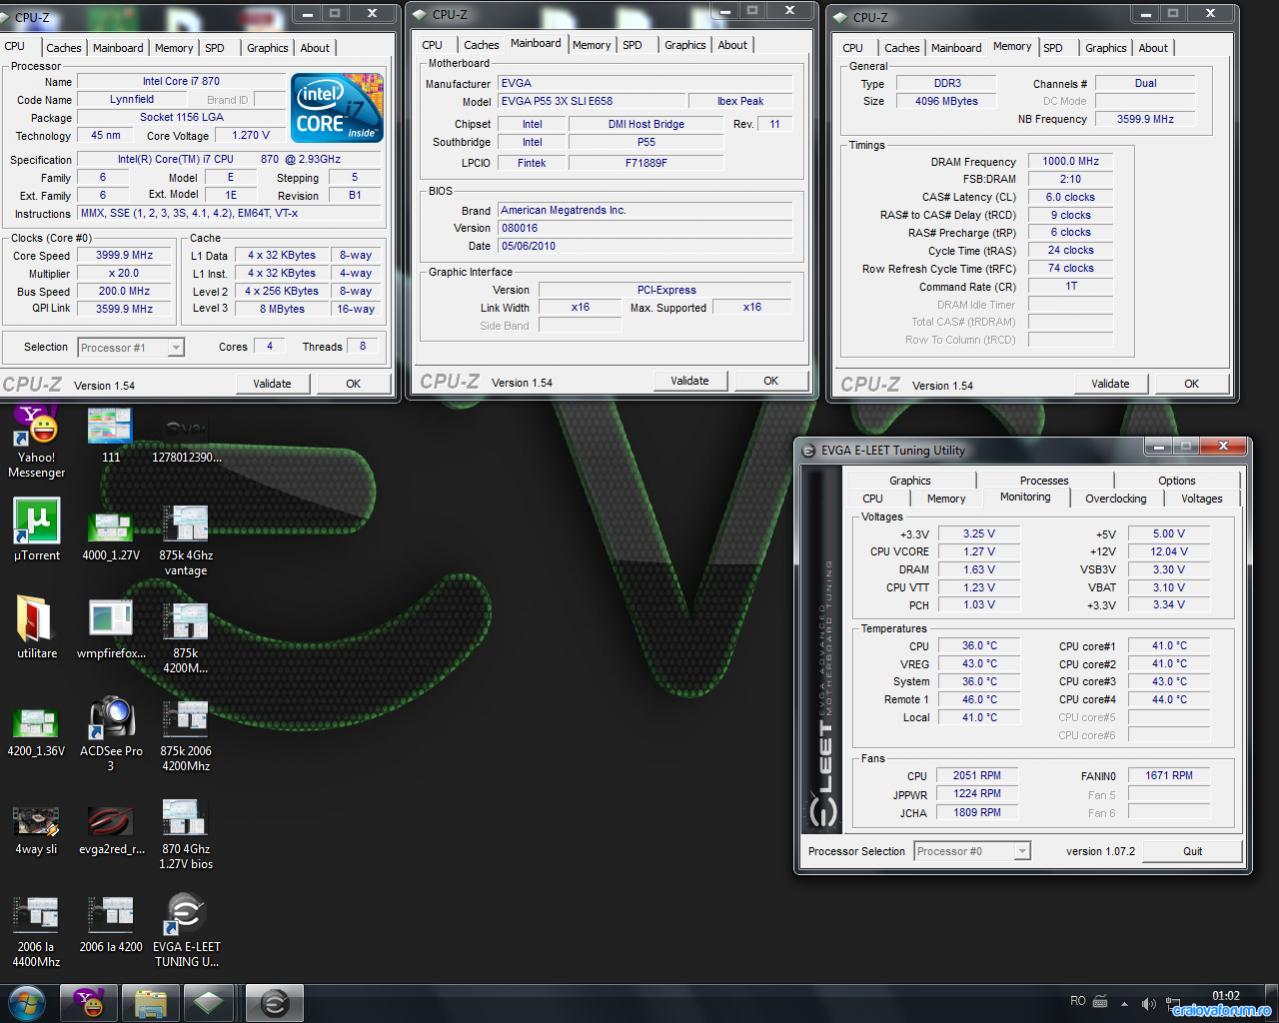The height and width of the screenshot is (1023, 1279).
Task: Select the EVGA E-LEET Tuning Utility desktop shortcut
Action: tap(186, 931)
